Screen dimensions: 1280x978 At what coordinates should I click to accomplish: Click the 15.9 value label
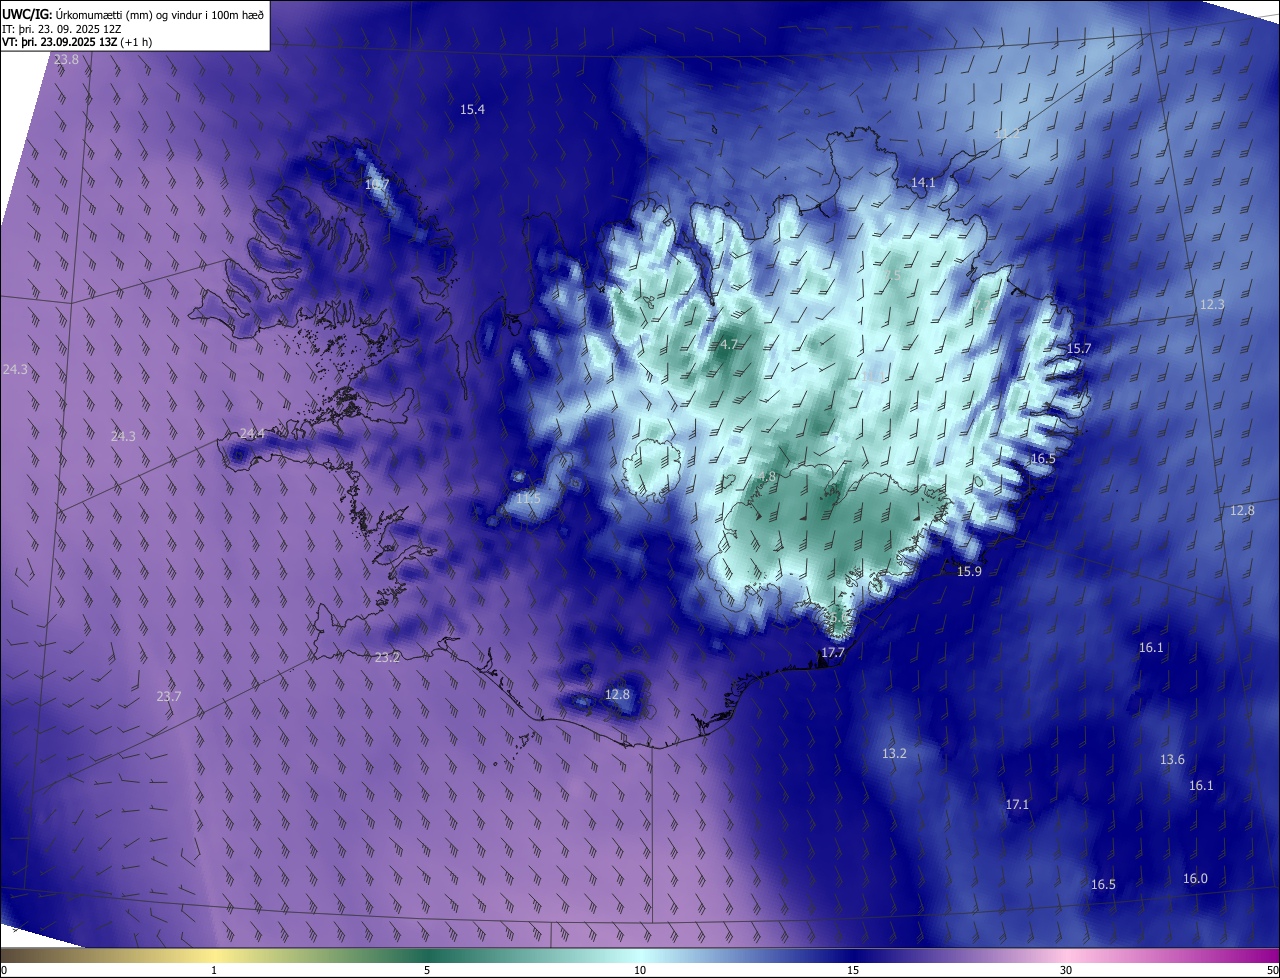tap(969, 571)
